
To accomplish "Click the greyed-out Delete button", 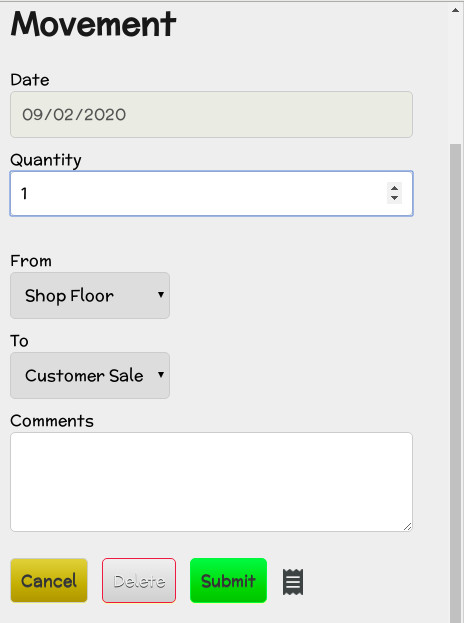I will (139, 580).
